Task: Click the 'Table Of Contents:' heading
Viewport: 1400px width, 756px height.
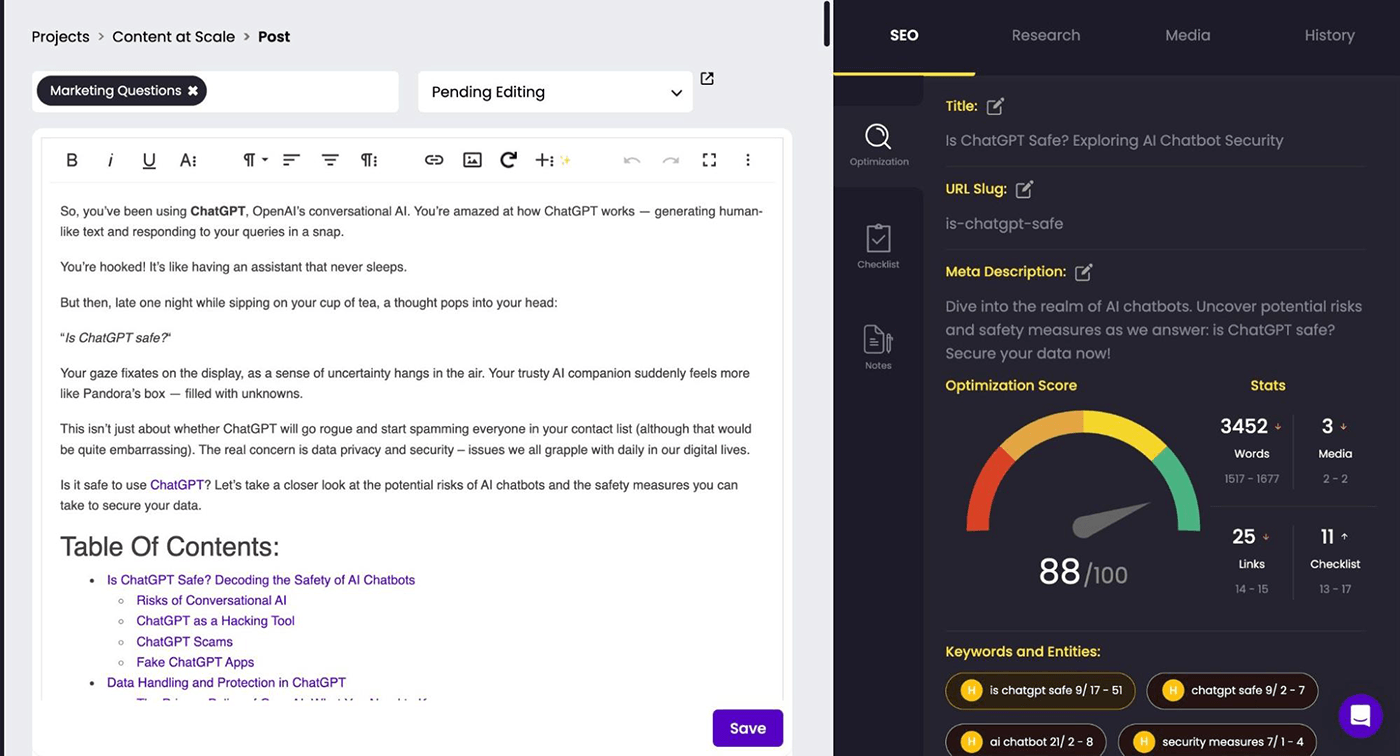Action: [x=169, y=547]
